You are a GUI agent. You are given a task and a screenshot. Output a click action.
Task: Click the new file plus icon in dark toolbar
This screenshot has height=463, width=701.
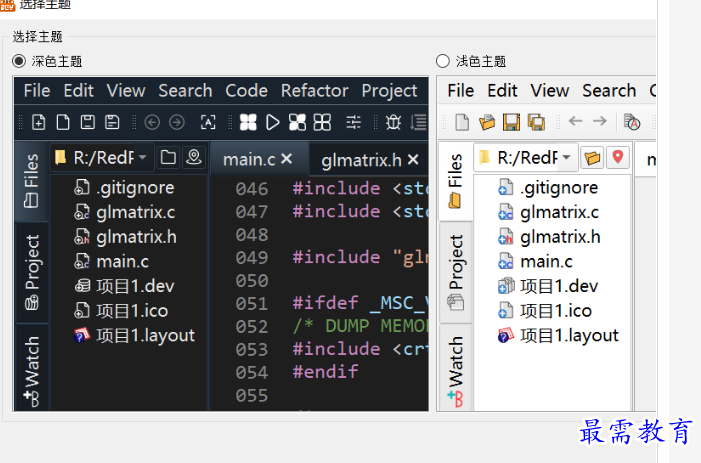pyautogui.click(x=38, y=122)
